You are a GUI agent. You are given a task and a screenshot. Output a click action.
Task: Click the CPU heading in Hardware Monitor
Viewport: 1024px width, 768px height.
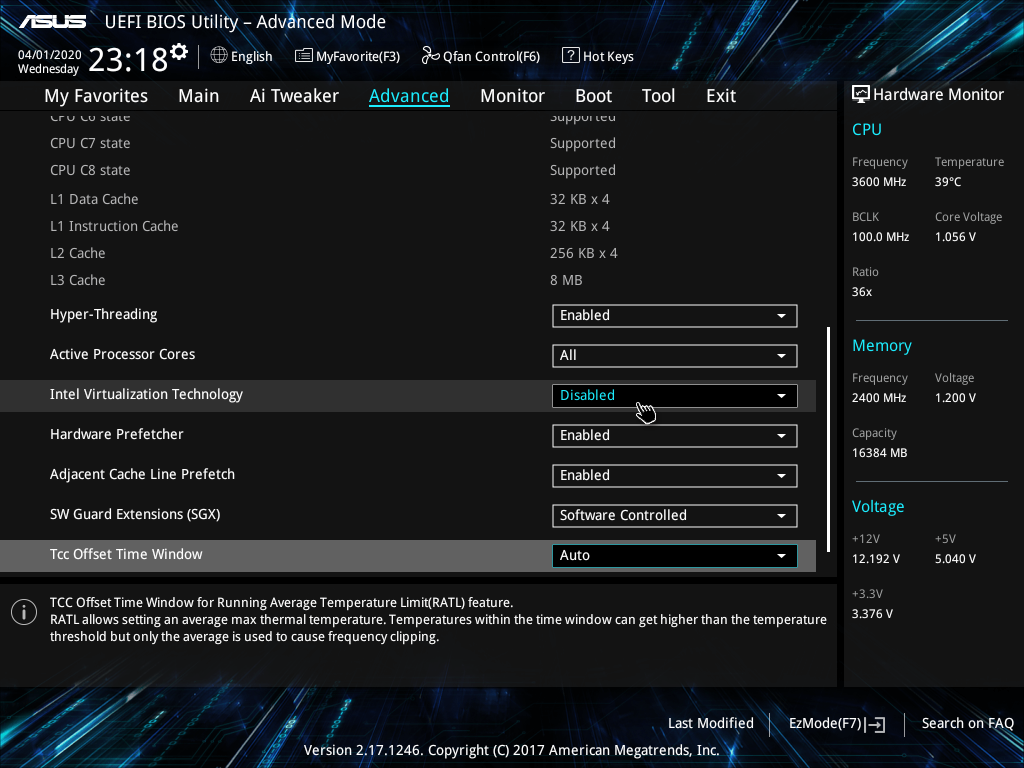[x=867, y=129]
